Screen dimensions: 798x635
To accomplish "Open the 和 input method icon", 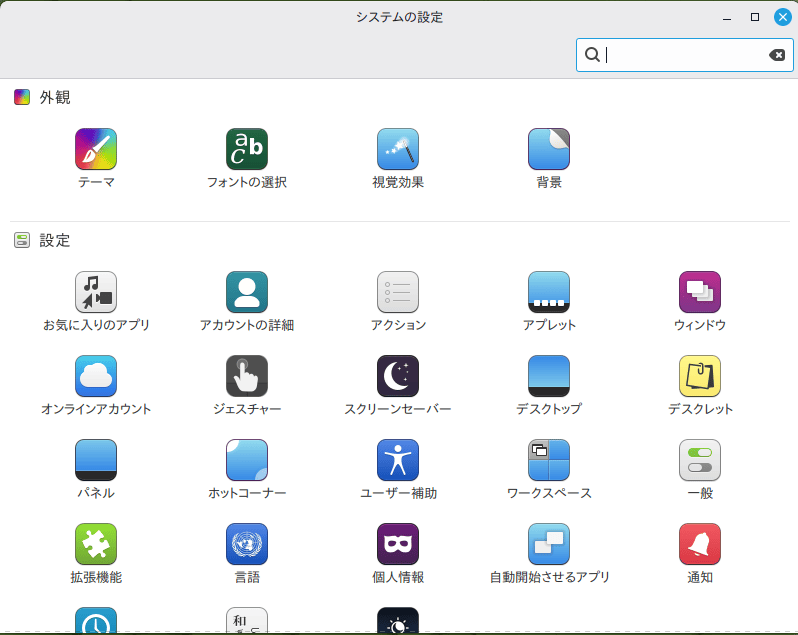I will coord(247,620).
